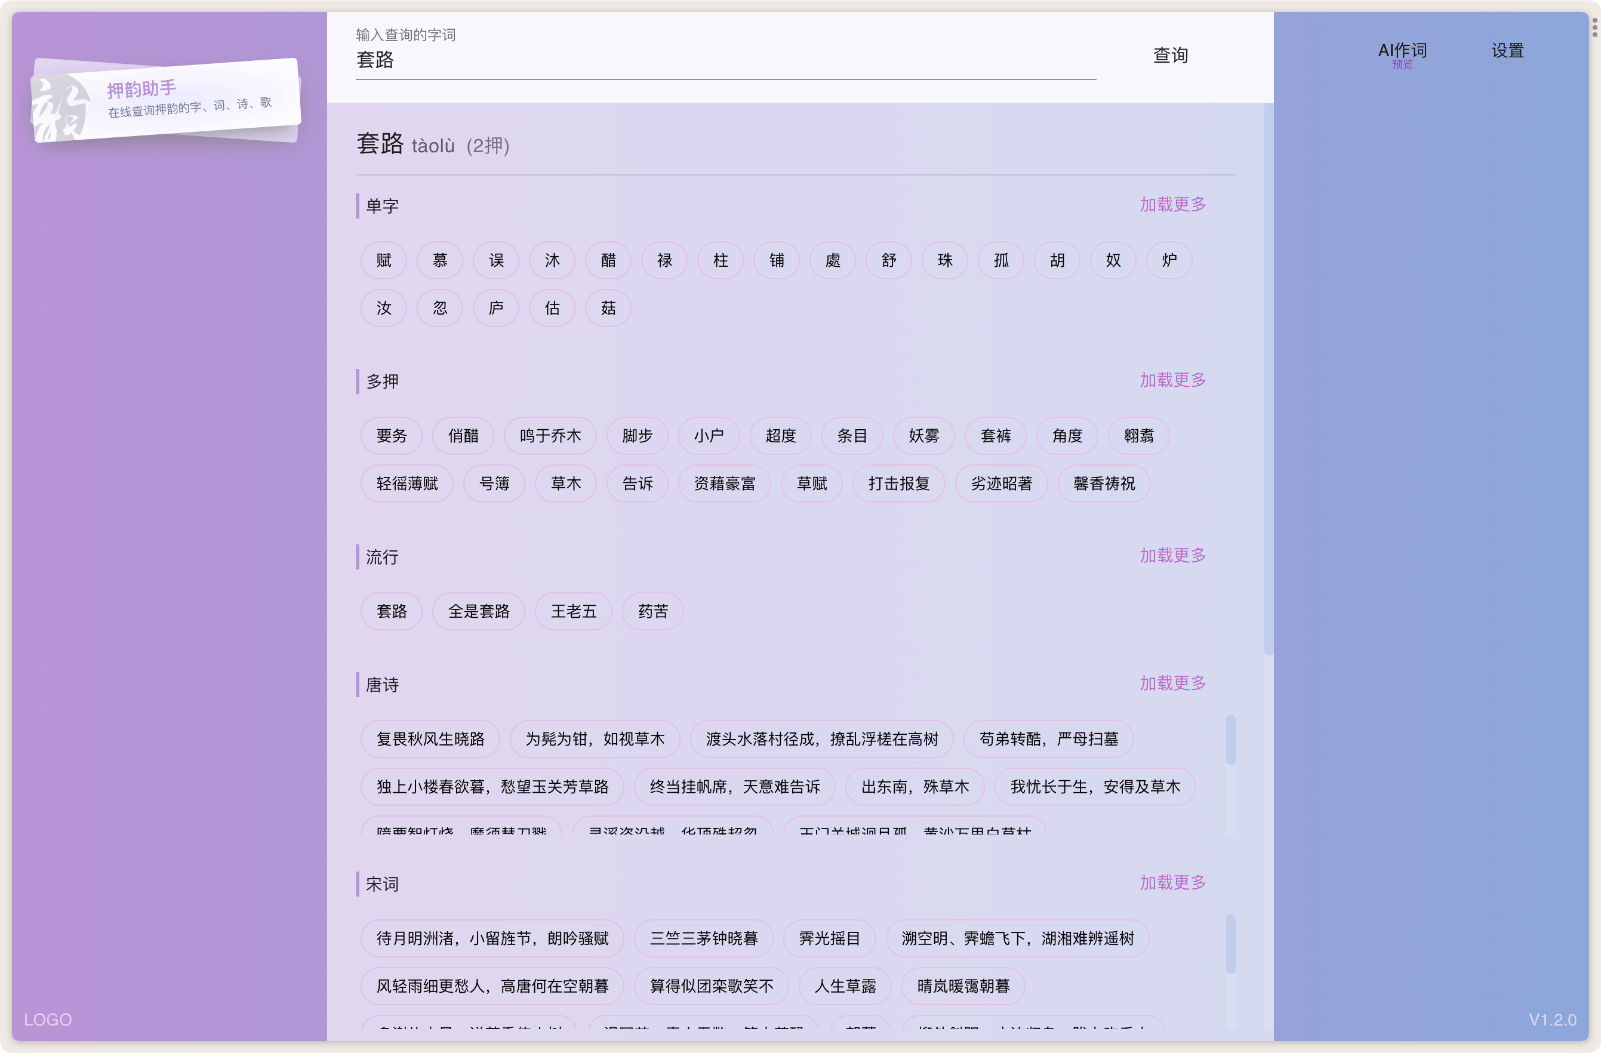Pick the 打击报复 rhyme phrase
This screenshot has height=1053, width=1601.
tap(899, 484)
